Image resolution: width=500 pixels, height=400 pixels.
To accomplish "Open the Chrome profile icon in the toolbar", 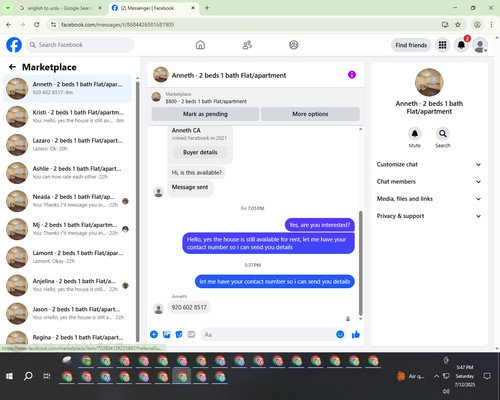I will [477, 25].
